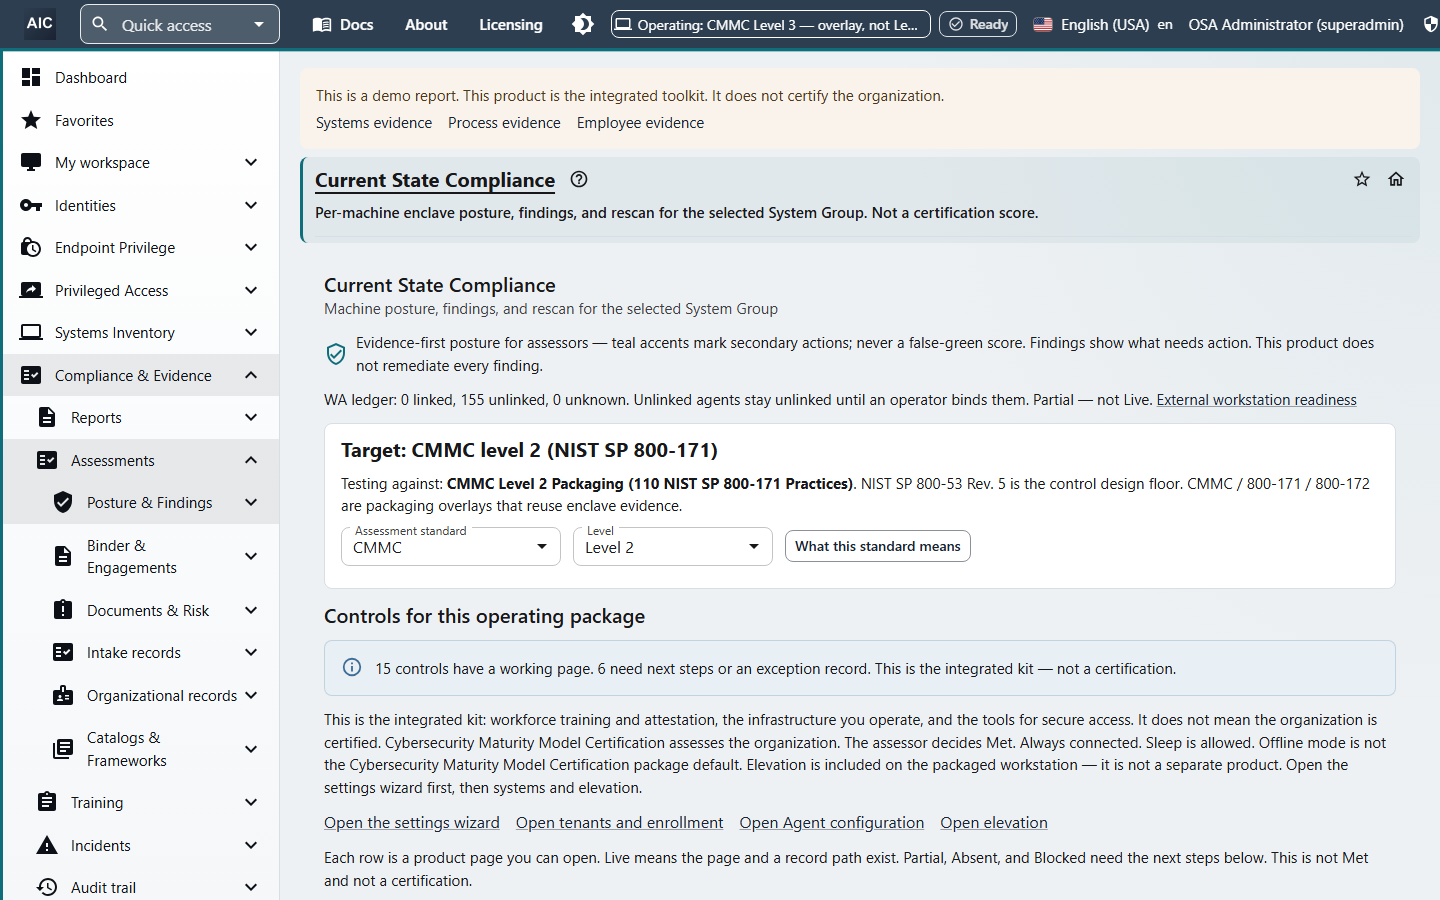The image size is (1440, 900).
Task: Open the Systems evidence link
Action: (374, 123)
